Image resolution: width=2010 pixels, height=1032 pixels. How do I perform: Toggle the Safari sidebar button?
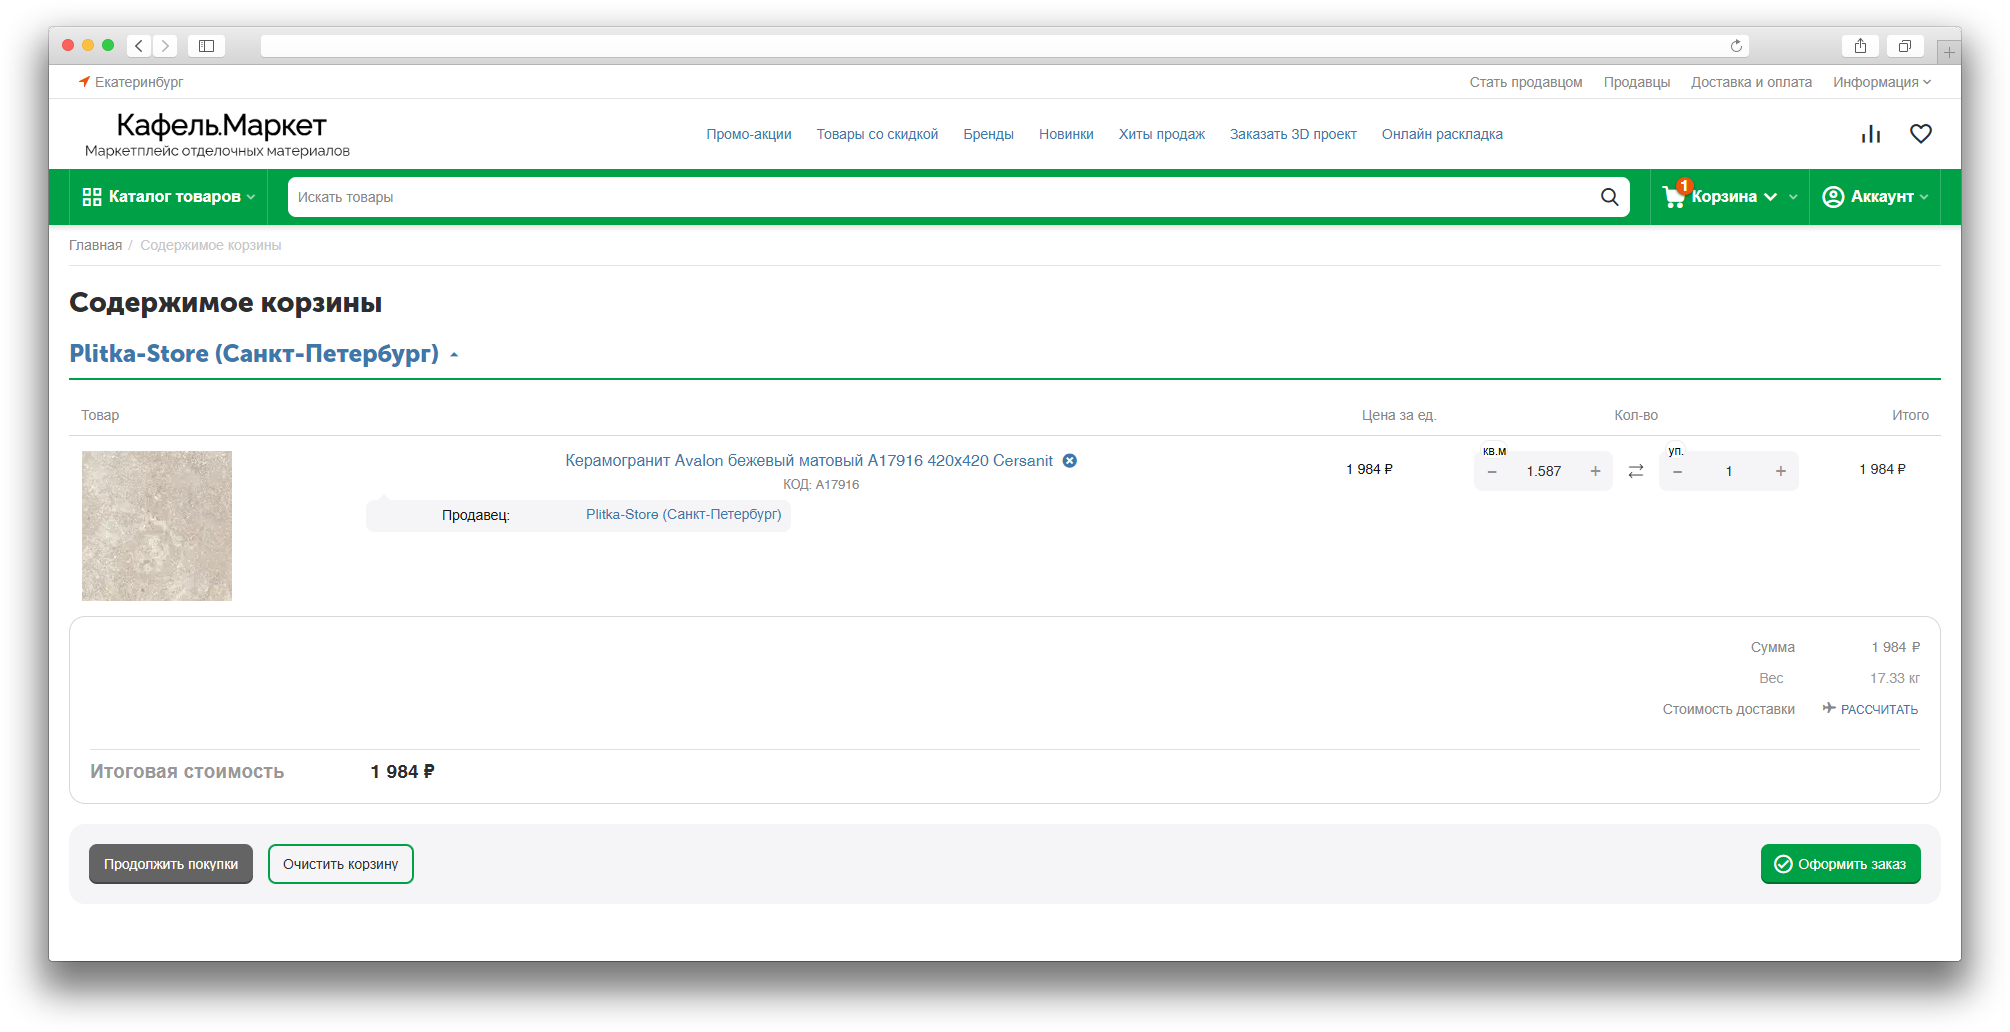pyautogui.click(x=206, y=46)
